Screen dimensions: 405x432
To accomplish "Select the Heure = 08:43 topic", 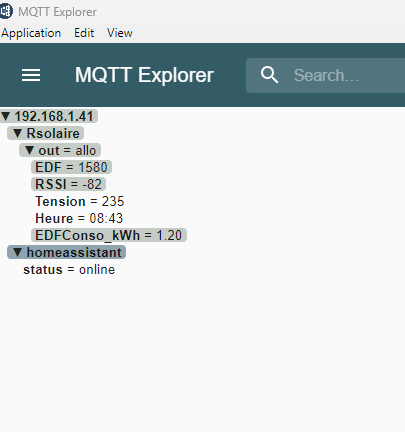I will pos(79,218).
